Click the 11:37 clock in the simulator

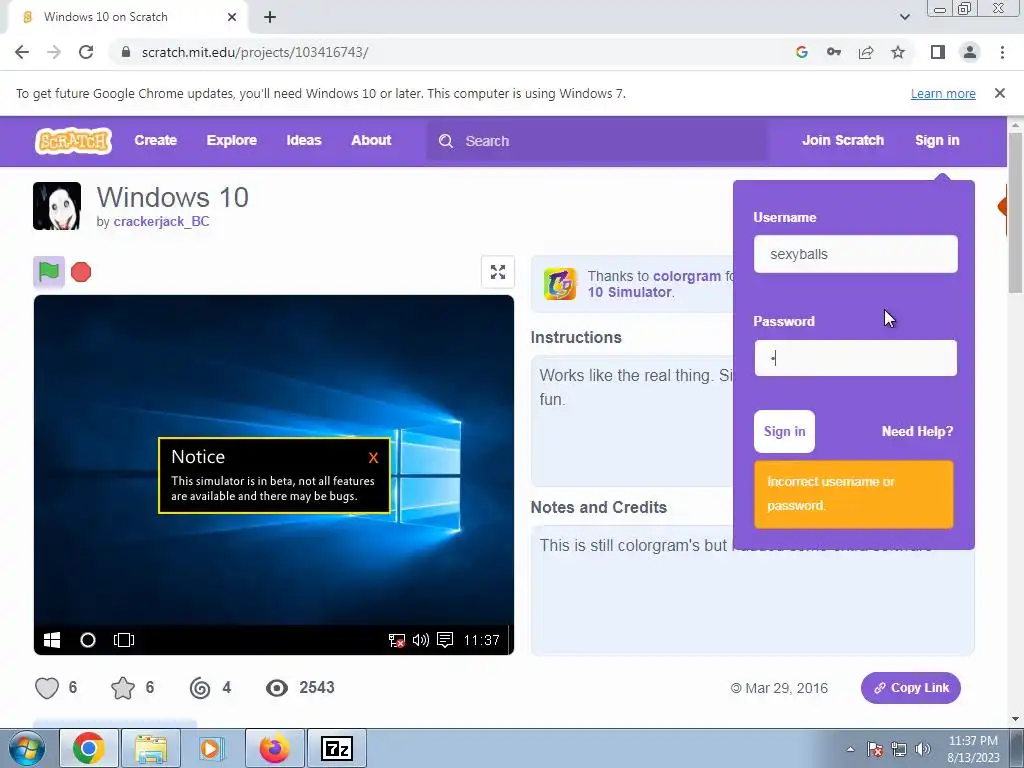tap(481, 640)
